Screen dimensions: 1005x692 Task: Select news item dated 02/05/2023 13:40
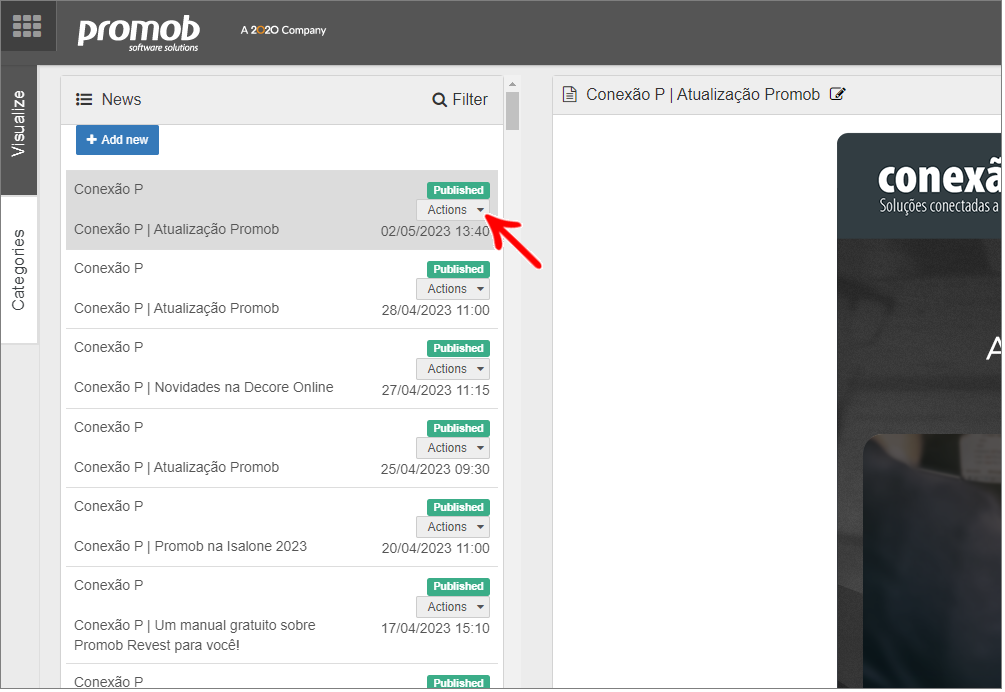coord(282,210)
